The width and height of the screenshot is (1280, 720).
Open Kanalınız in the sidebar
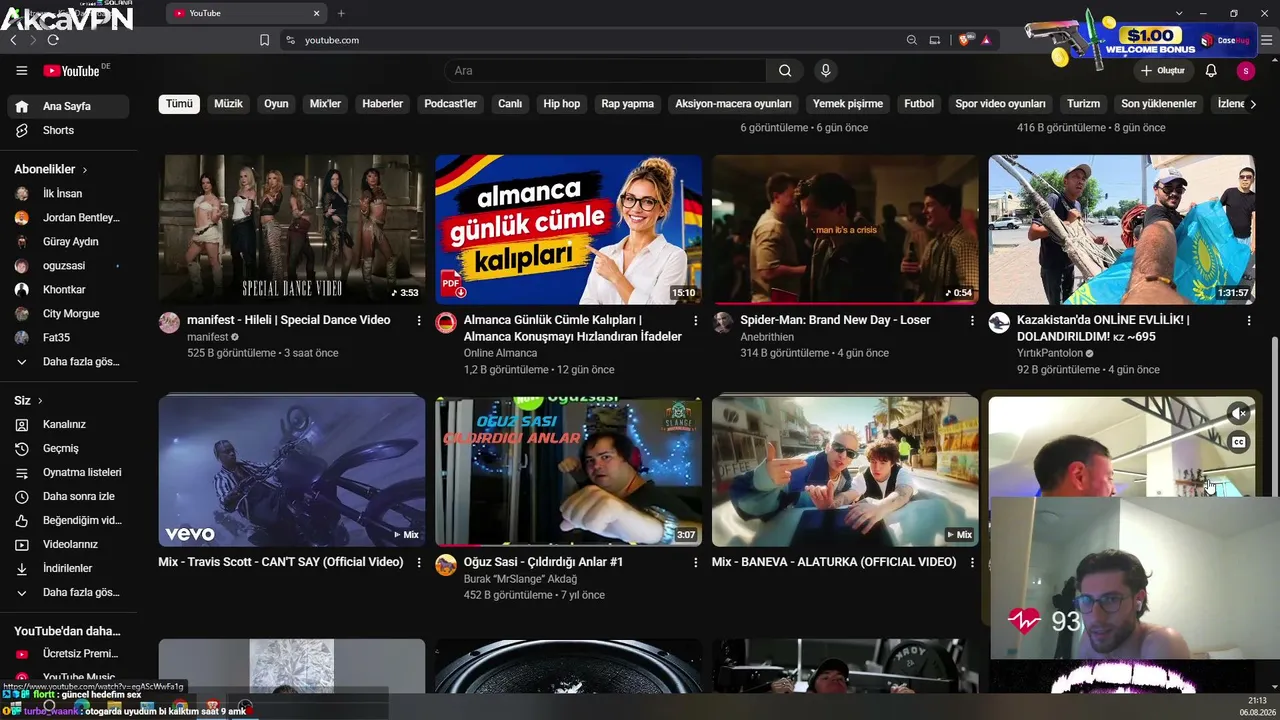click(70, 424)
